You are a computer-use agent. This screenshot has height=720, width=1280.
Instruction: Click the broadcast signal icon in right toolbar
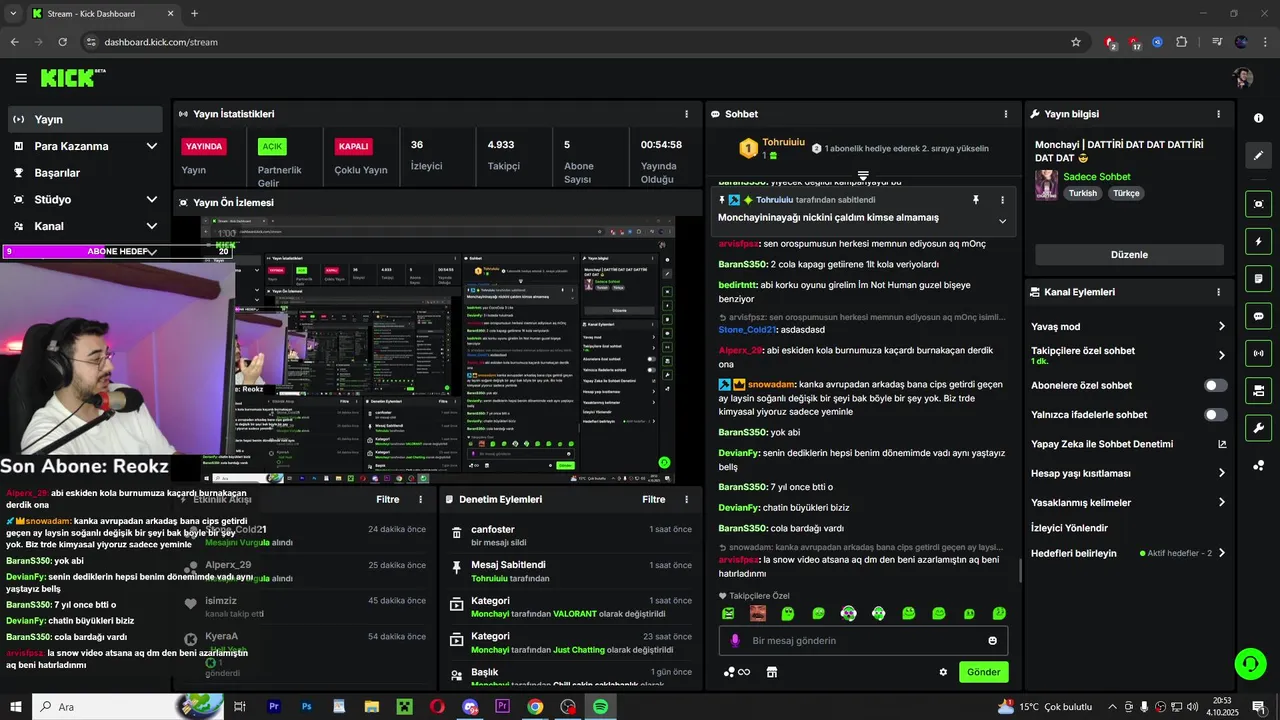point(1258,353)
